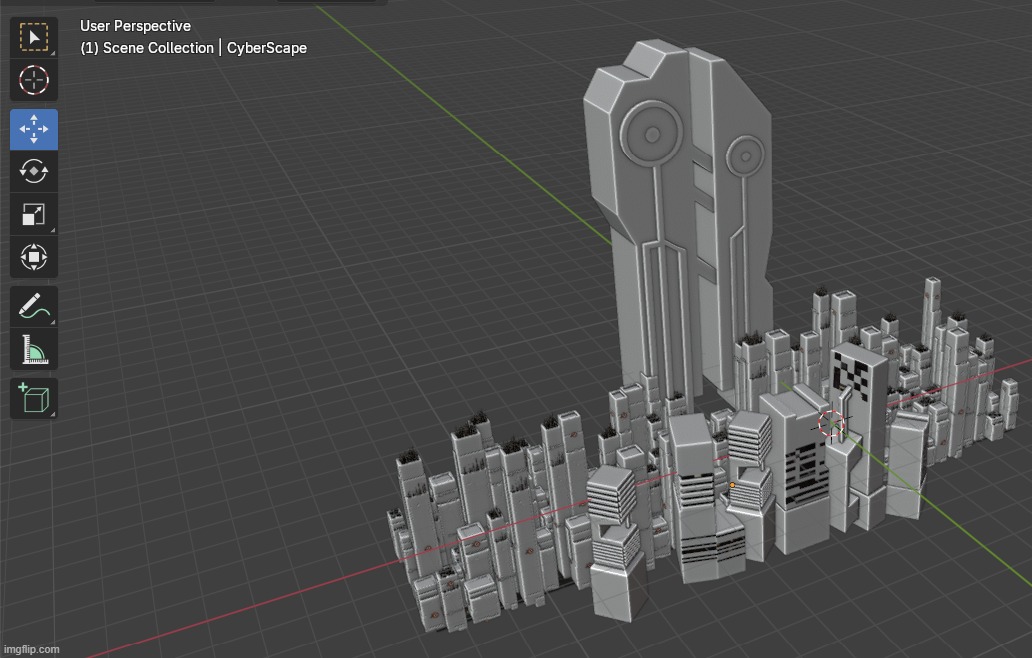Click the 3D cursor in the viewport
This screenshot has width=1032, height=658.
pos(831,424)
